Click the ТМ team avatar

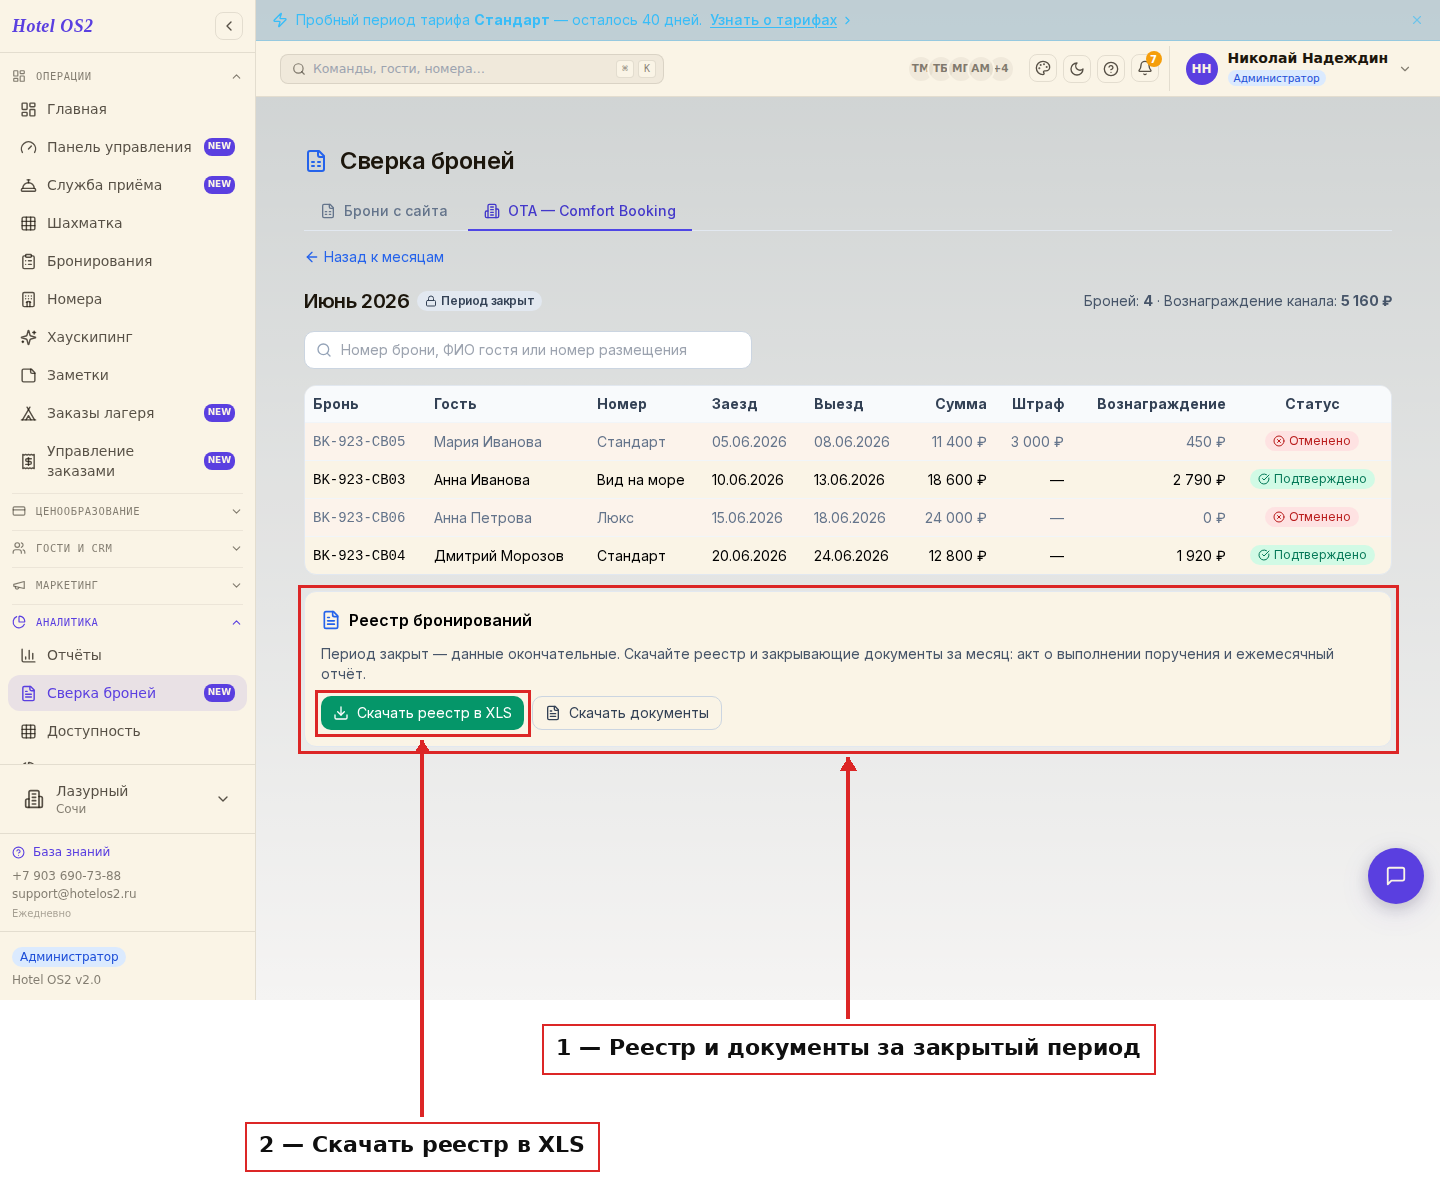click(x=919, y=69)
